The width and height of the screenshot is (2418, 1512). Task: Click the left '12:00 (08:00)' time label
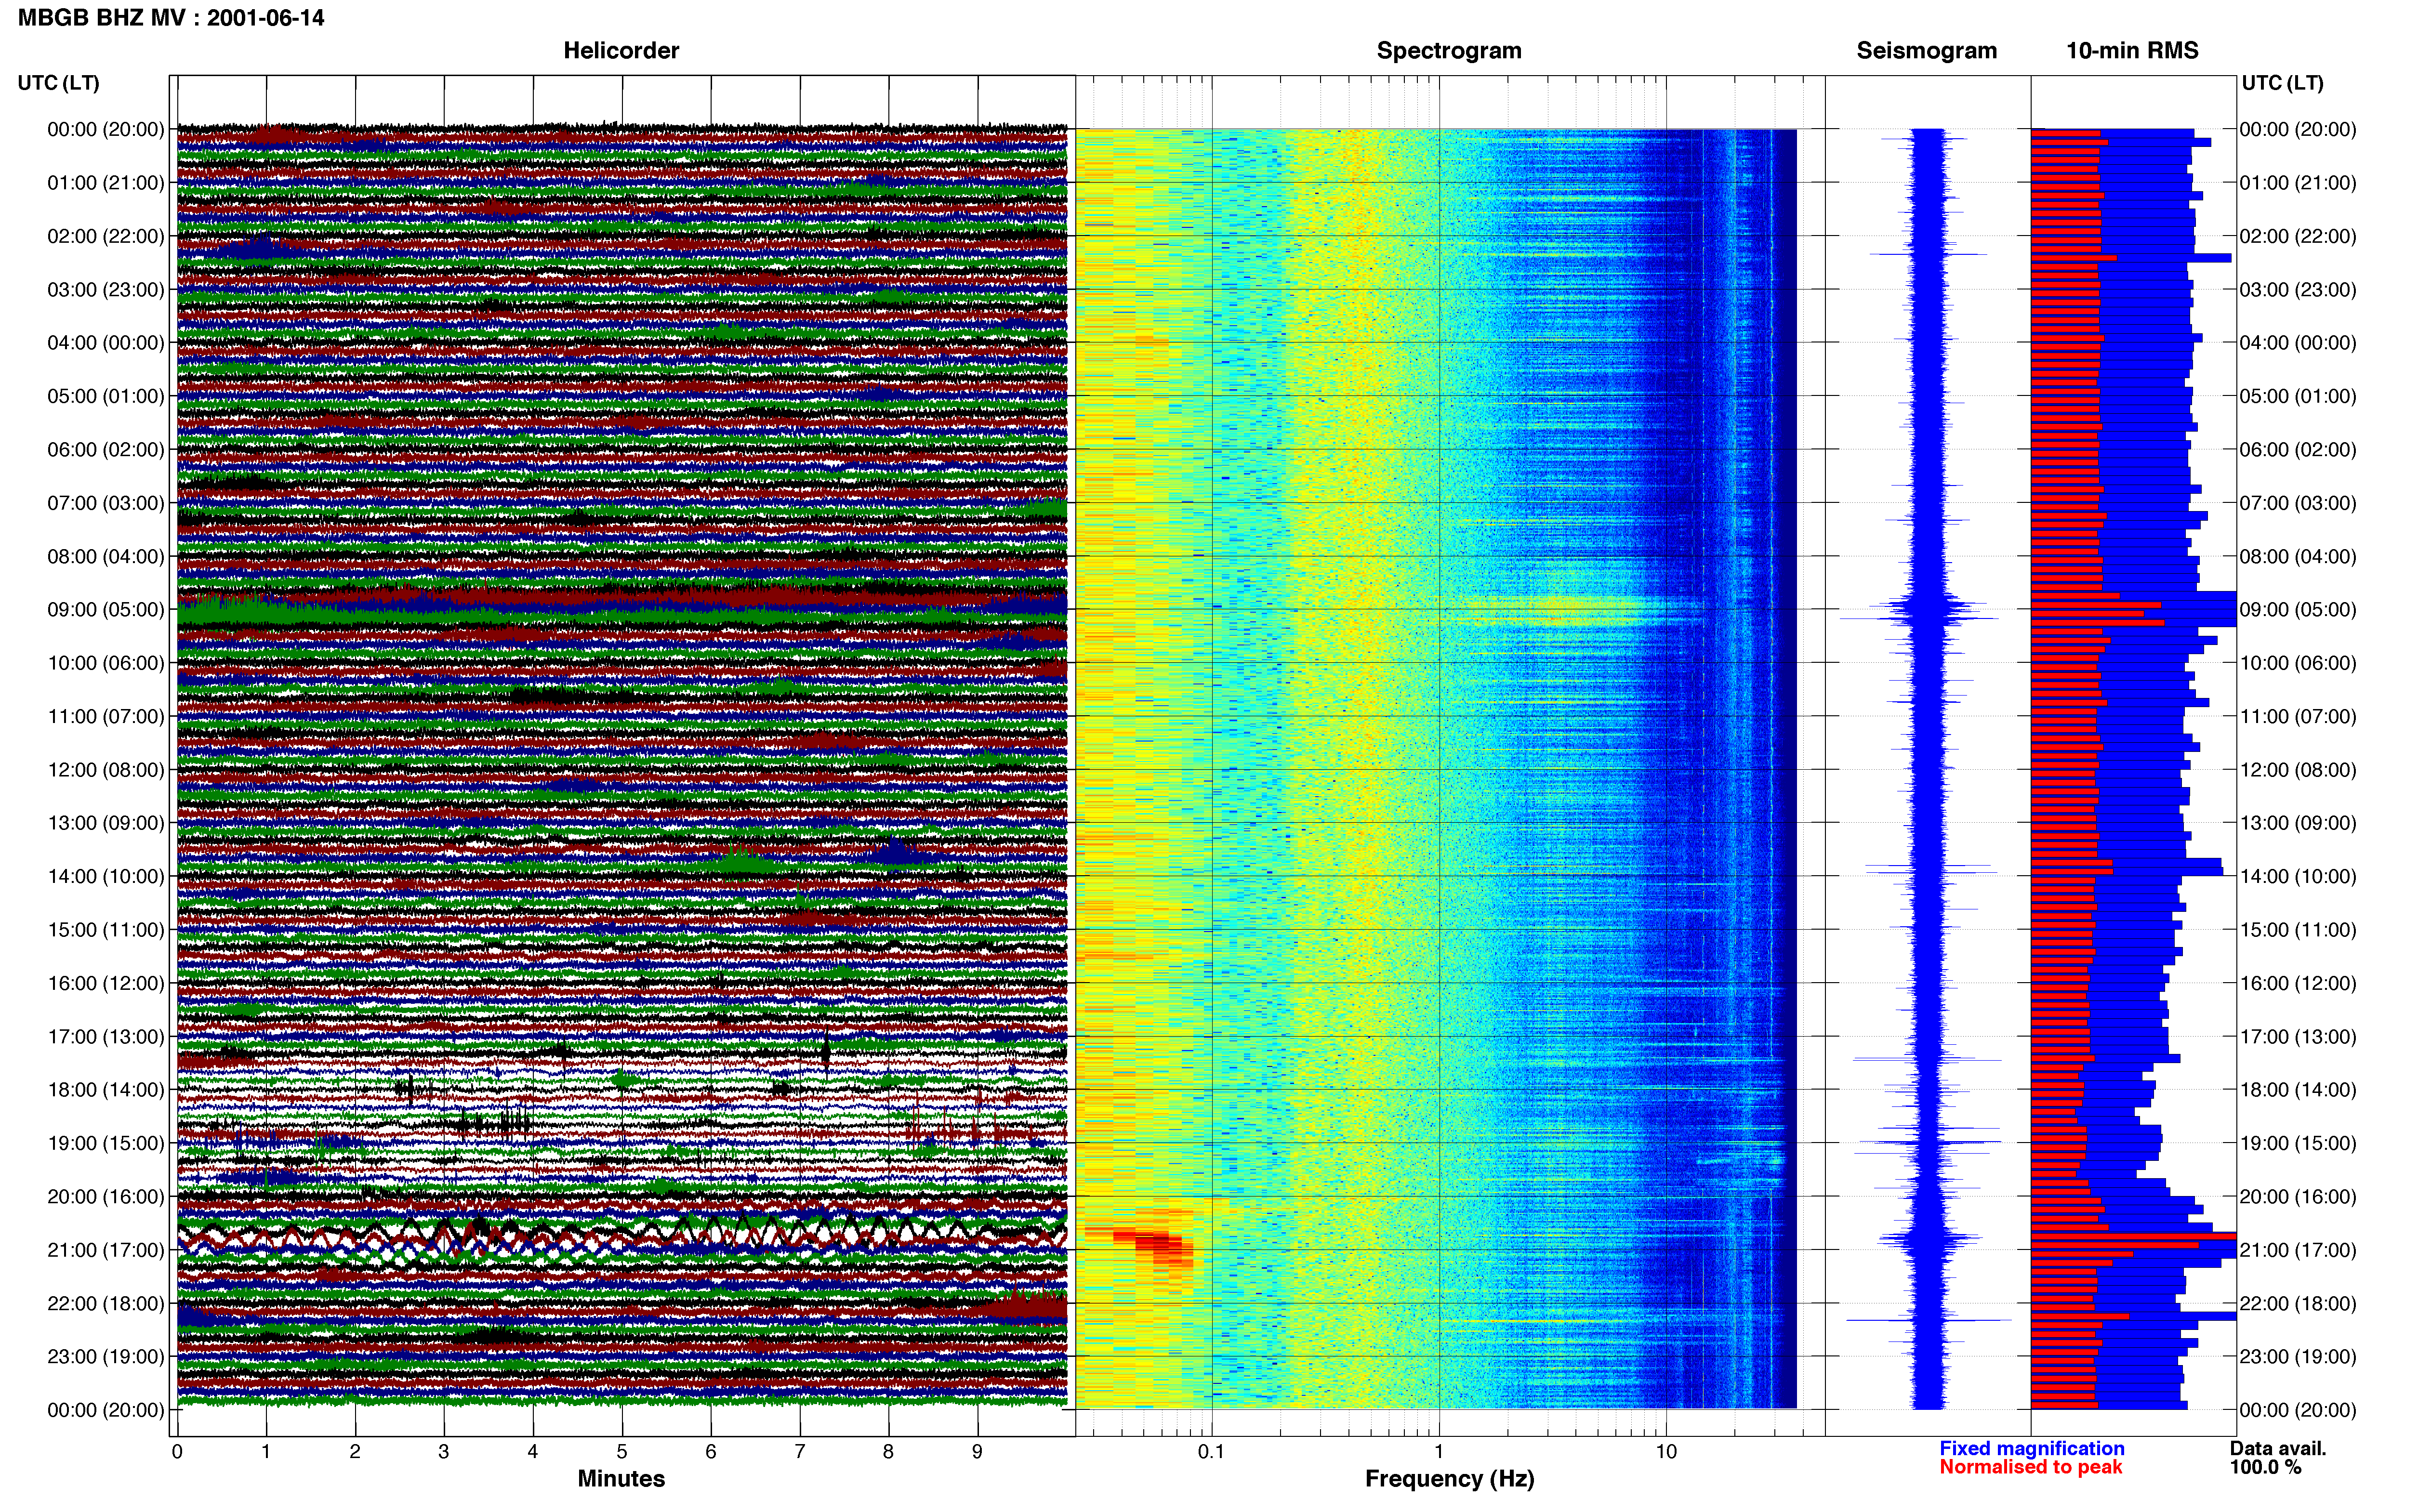click(x=106, y=770)
